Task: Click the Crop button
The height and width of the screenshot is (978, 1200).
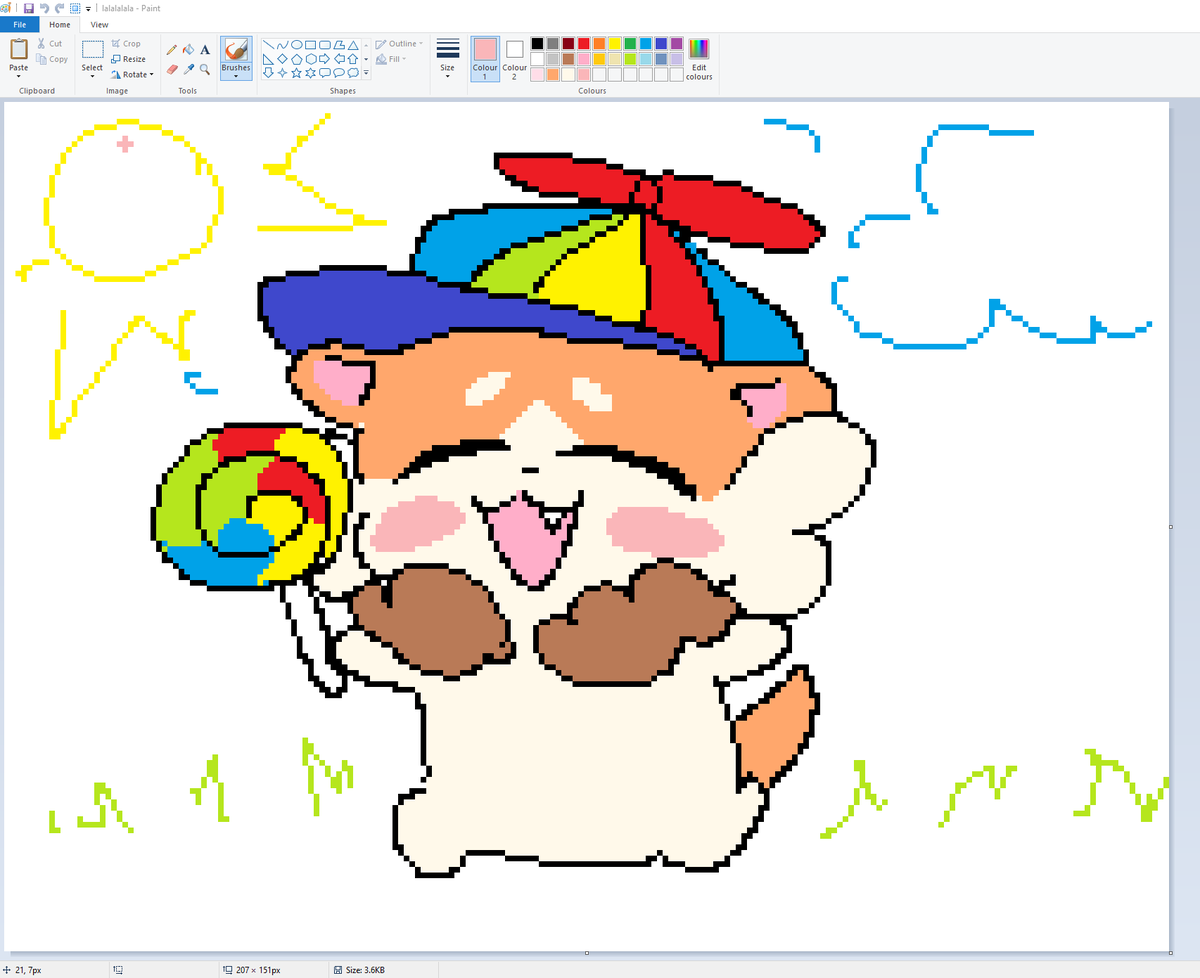Action: click(x=126, y=43)
